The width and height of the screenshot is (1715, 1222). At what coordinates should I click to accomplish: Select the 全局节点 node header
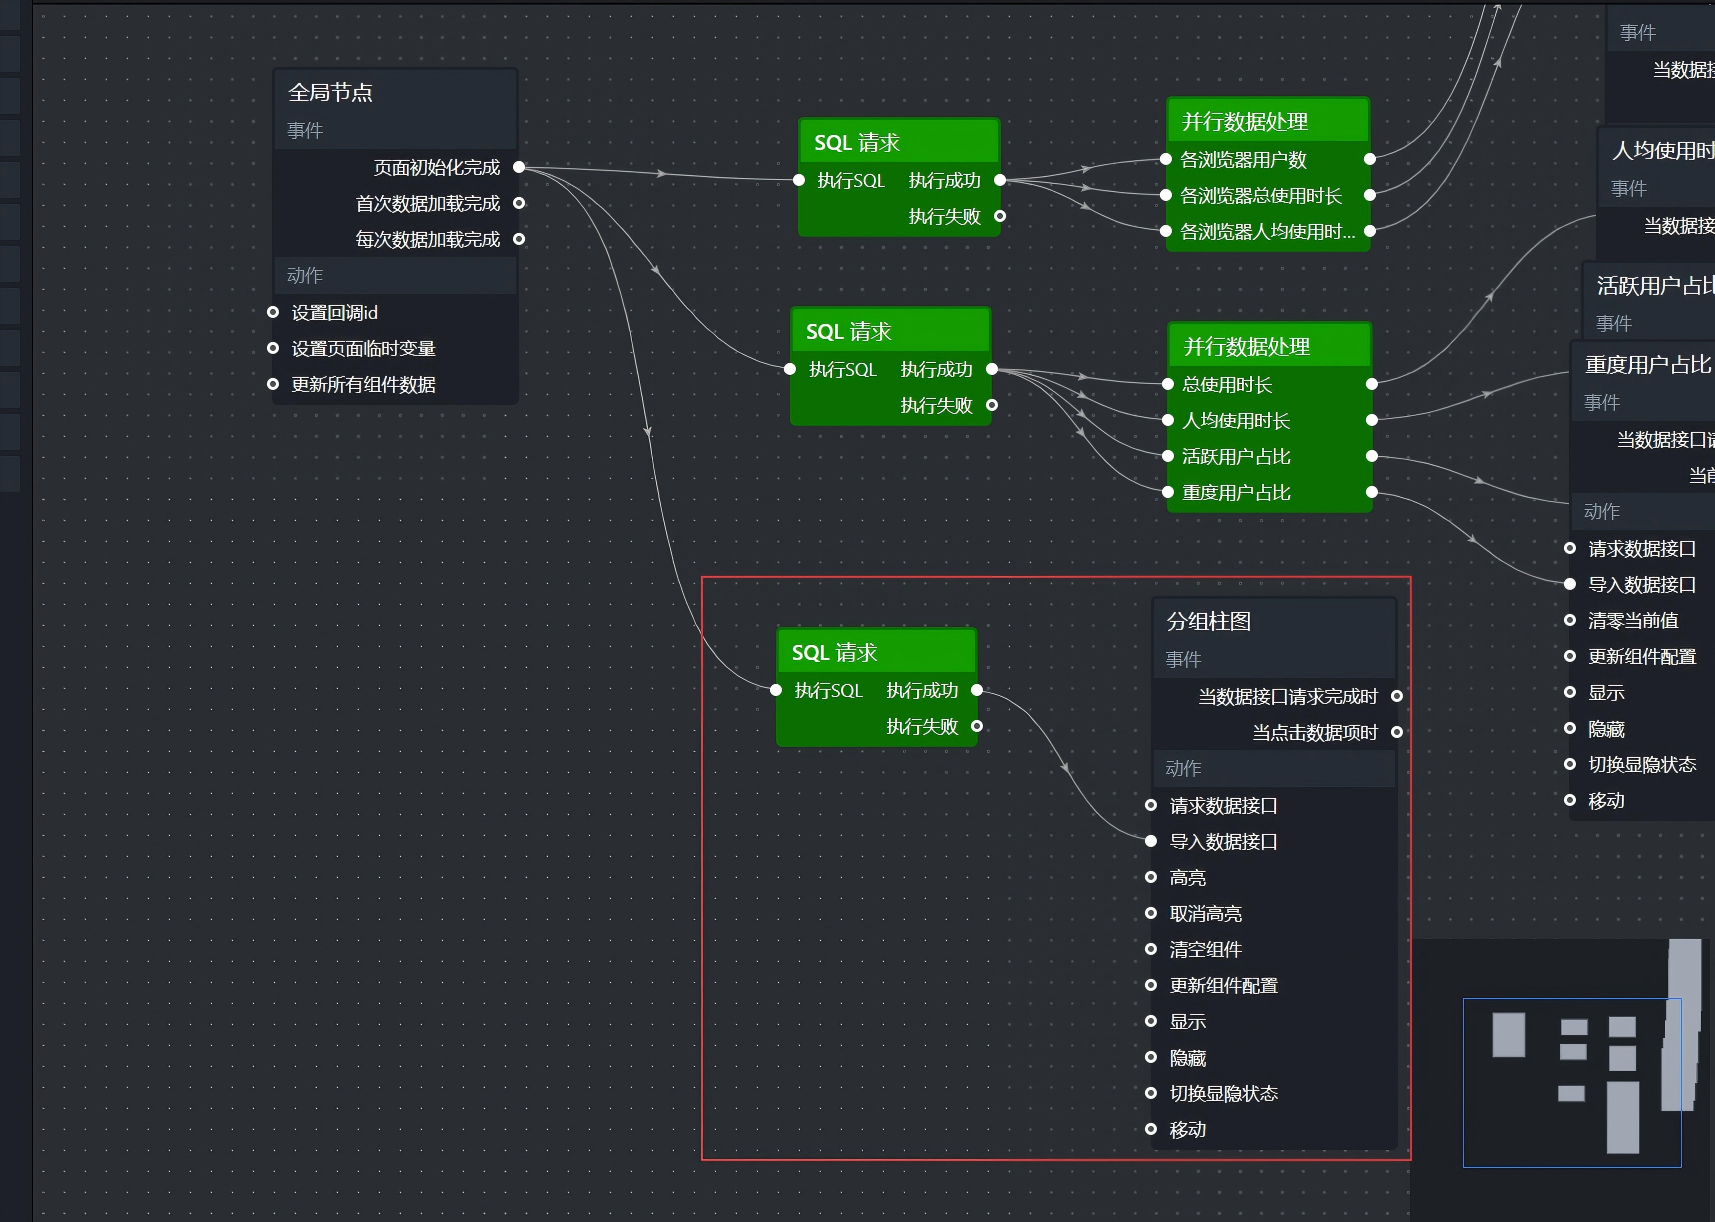click(x=395, y=92)
